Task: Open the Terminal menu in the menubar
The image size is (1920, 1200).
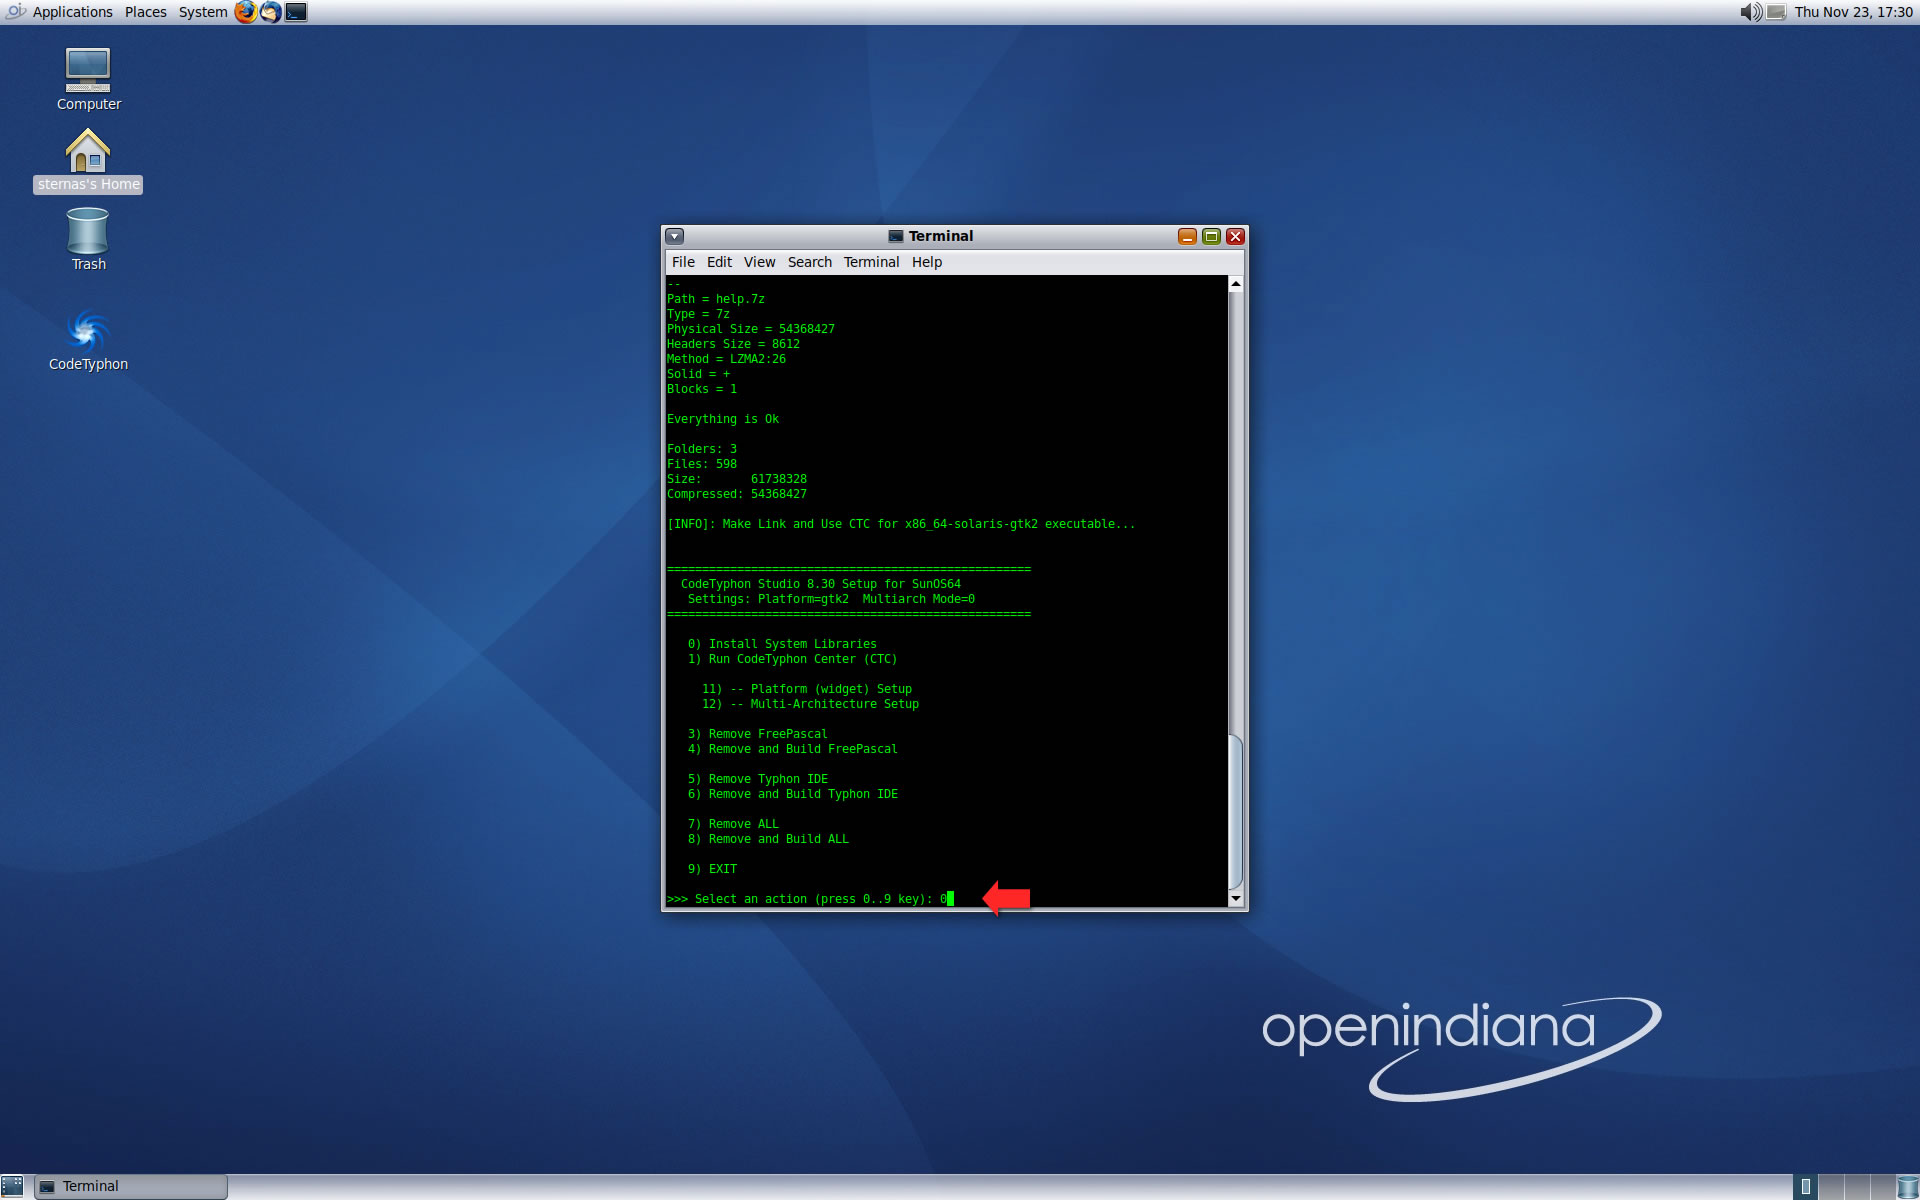Action: click(x=871, y=262)
